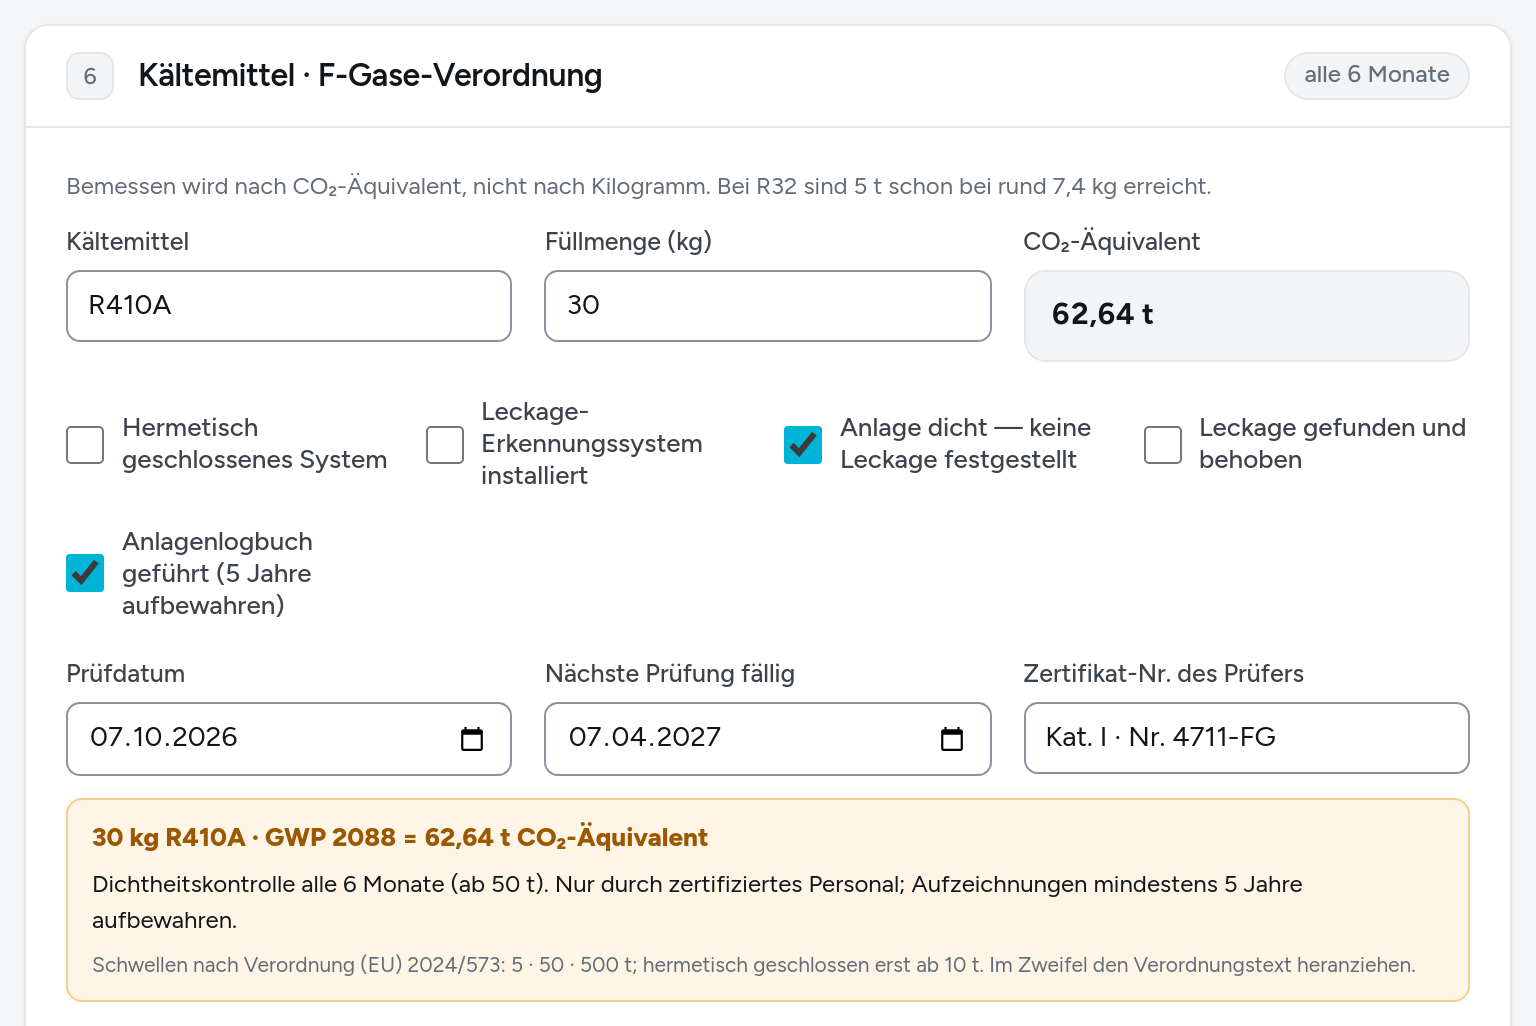1536x1026 pixels.
Task: Click the Bemessen wird nach CO₂-Äquivalent hint
Action: point(638,187)
